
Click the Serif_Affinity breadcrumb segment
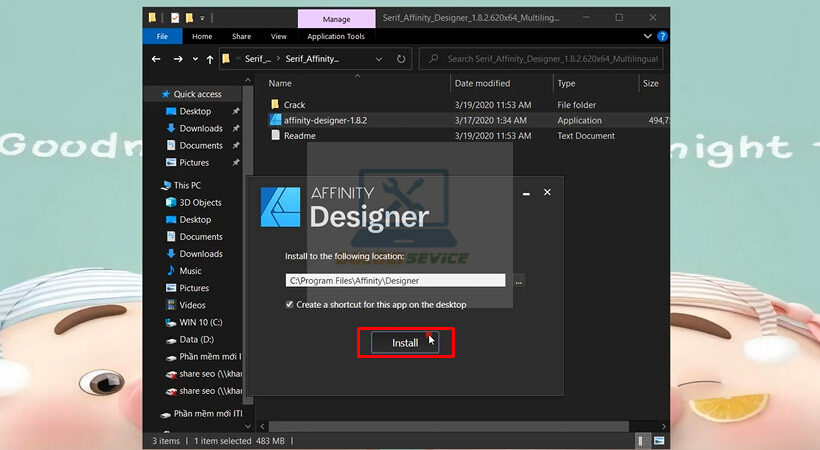[312, 59]
